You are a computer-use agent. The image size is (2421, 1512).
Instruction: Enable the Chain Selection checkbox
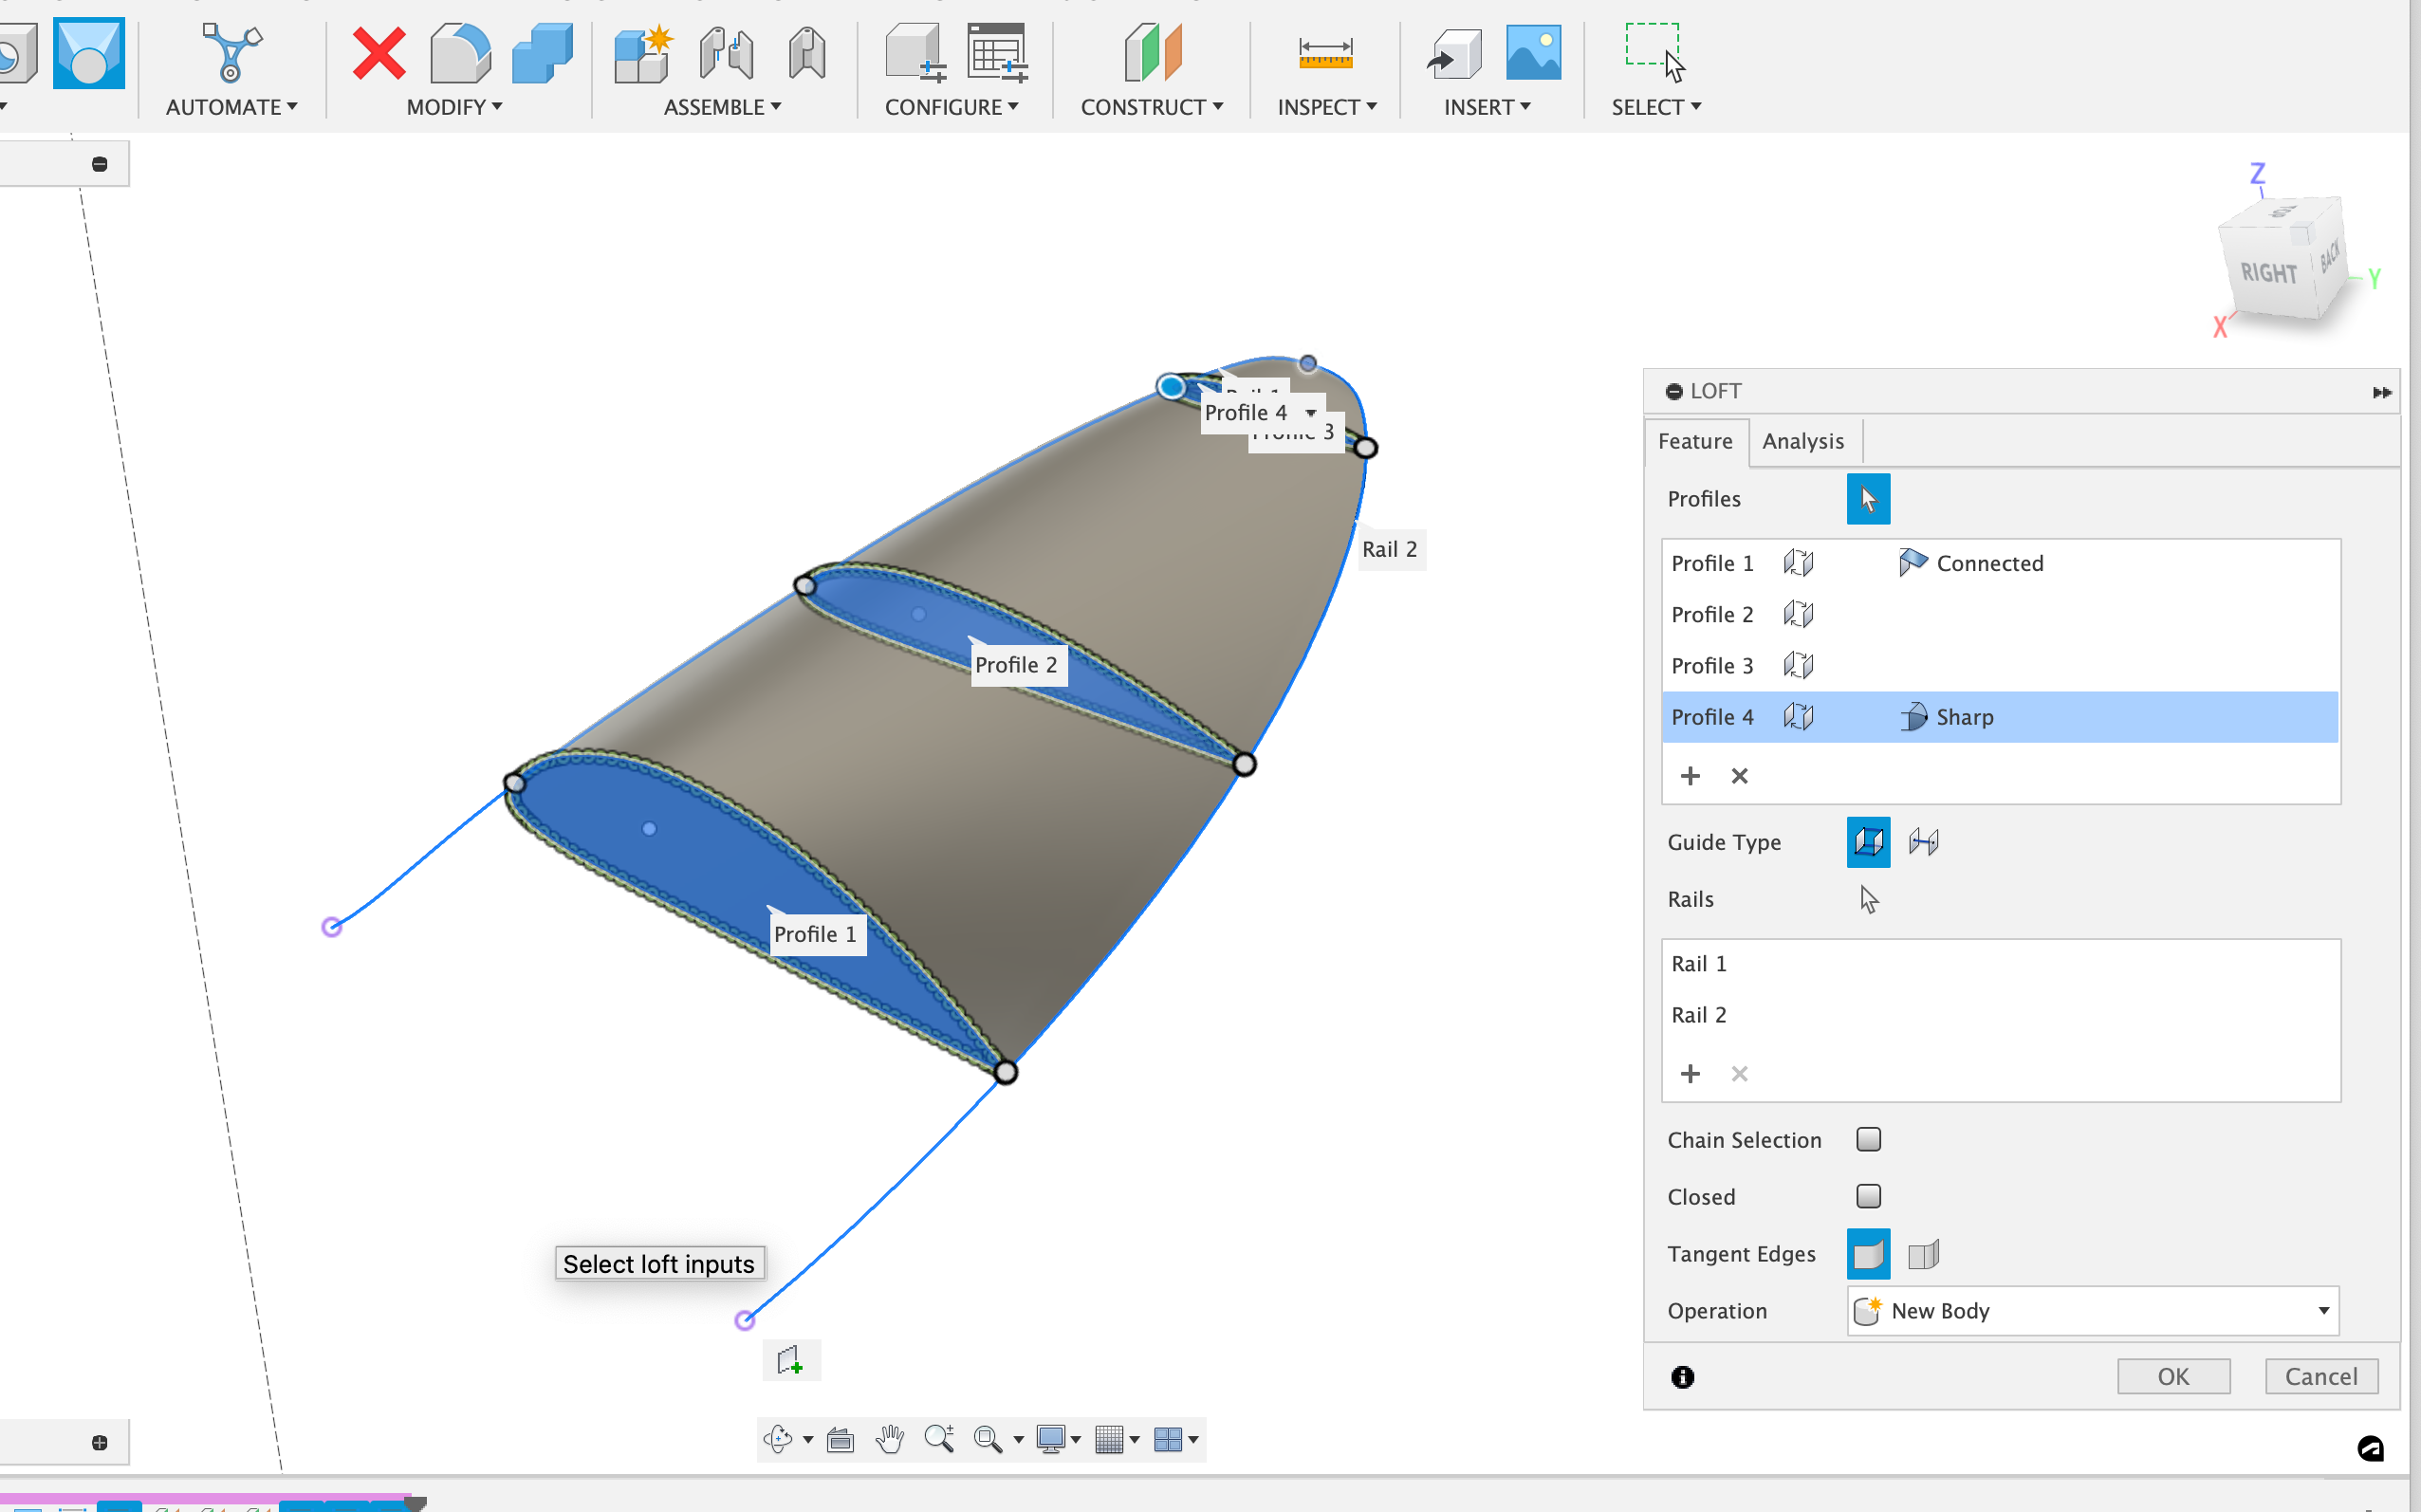click(x=1868, y=1139)
